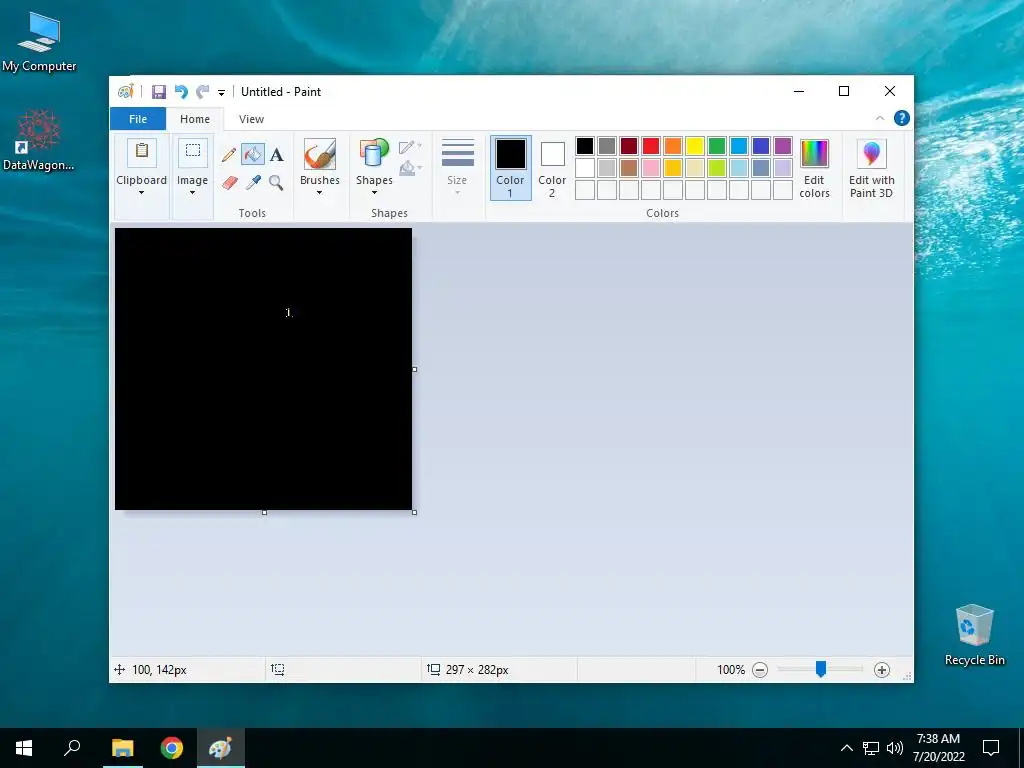The width and height of the screenshot is (1024, 768).
Task: Select Color 2 background button
Action: click(552, 167)
